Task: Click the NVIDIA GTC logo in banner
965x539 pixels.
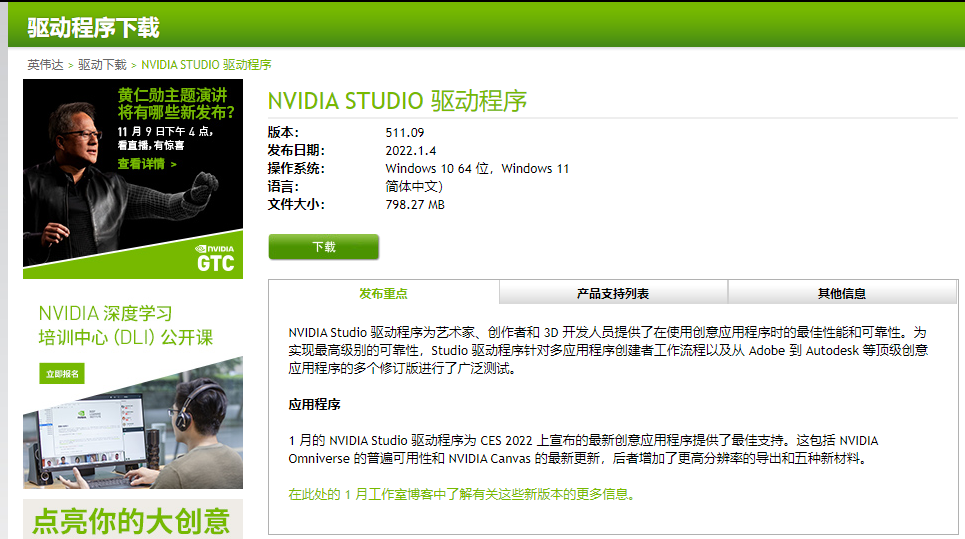Action: point(215,257)
